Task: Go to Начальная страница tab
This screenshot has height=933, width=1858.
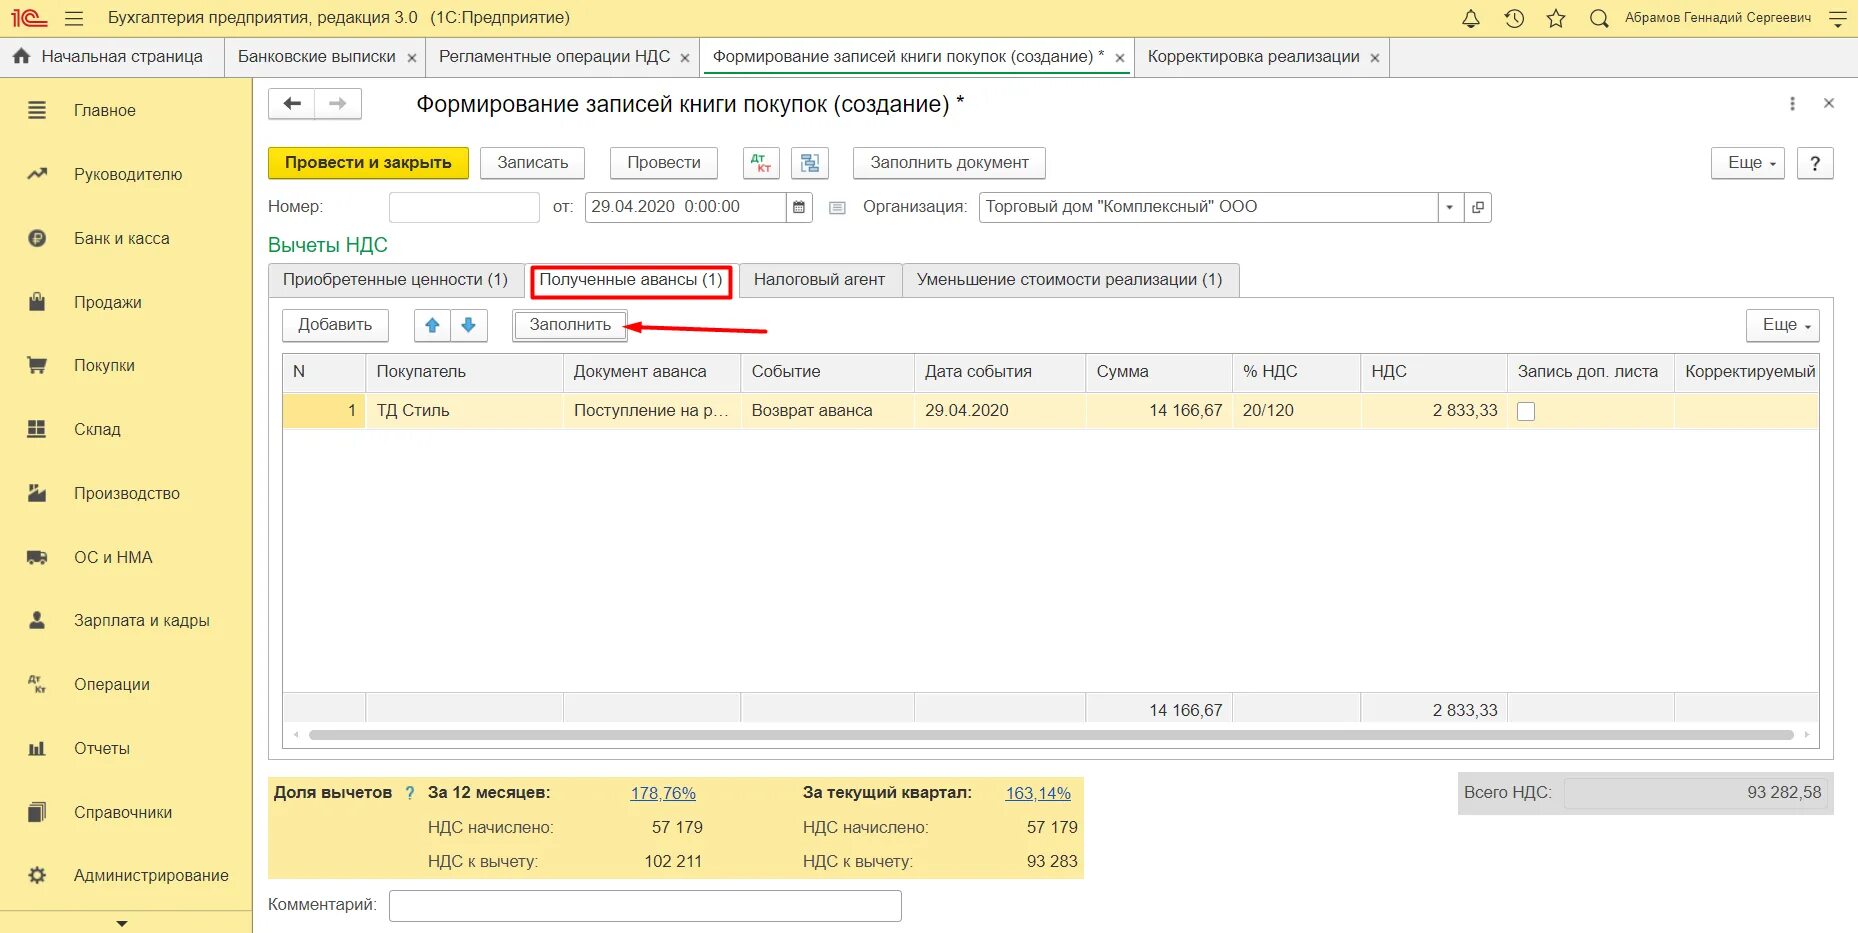Action: tap(111, 57)
